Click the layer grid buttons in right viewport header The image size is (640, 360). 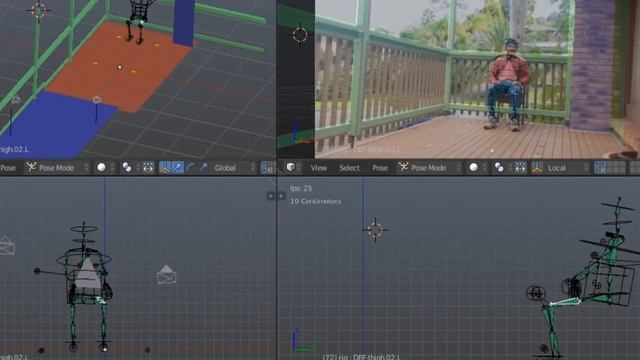[x=609, y=168]
